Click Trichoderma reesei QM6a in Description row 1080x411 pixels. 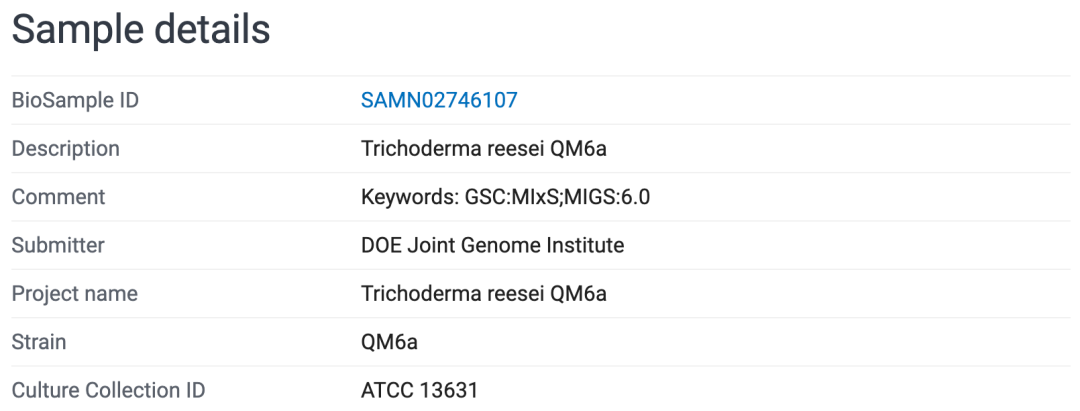click(x=484, y=149)
